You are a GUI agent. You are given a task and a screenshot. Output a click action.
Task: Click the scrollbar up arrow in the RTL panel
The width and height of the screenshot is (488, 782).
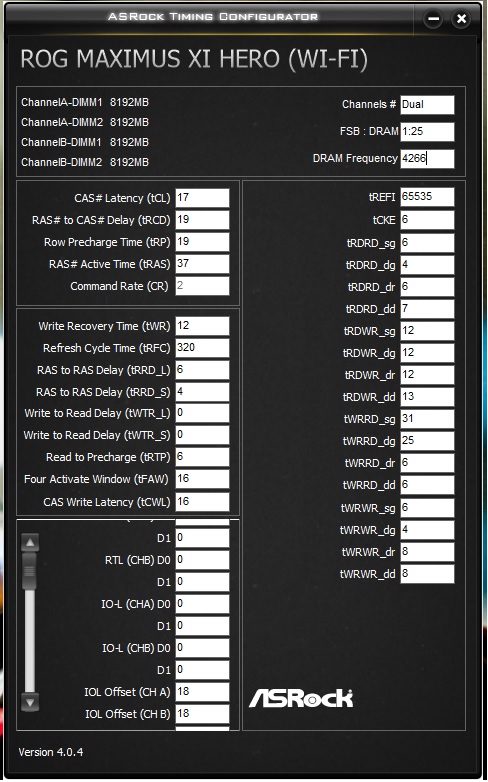pyautogui.click(x=30, y=543)
